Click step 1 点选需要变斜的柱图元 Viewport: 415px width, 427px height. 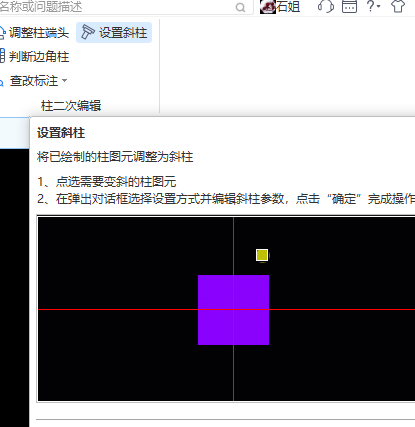[x=107, y=182]
